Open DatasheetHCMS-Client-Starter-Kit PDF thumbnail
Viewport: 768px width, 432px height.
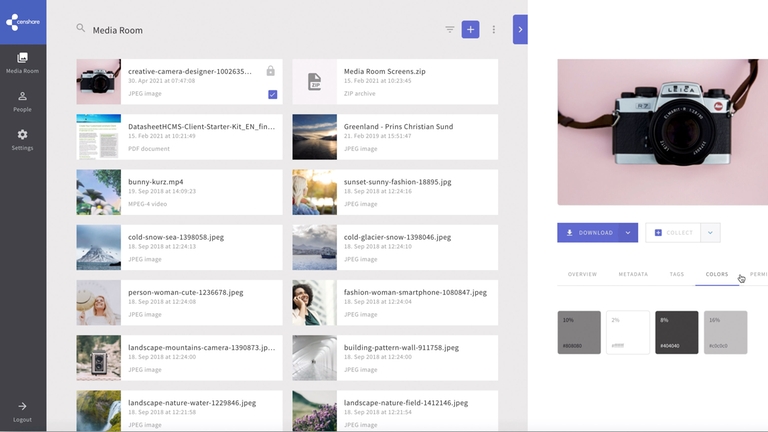98,137
